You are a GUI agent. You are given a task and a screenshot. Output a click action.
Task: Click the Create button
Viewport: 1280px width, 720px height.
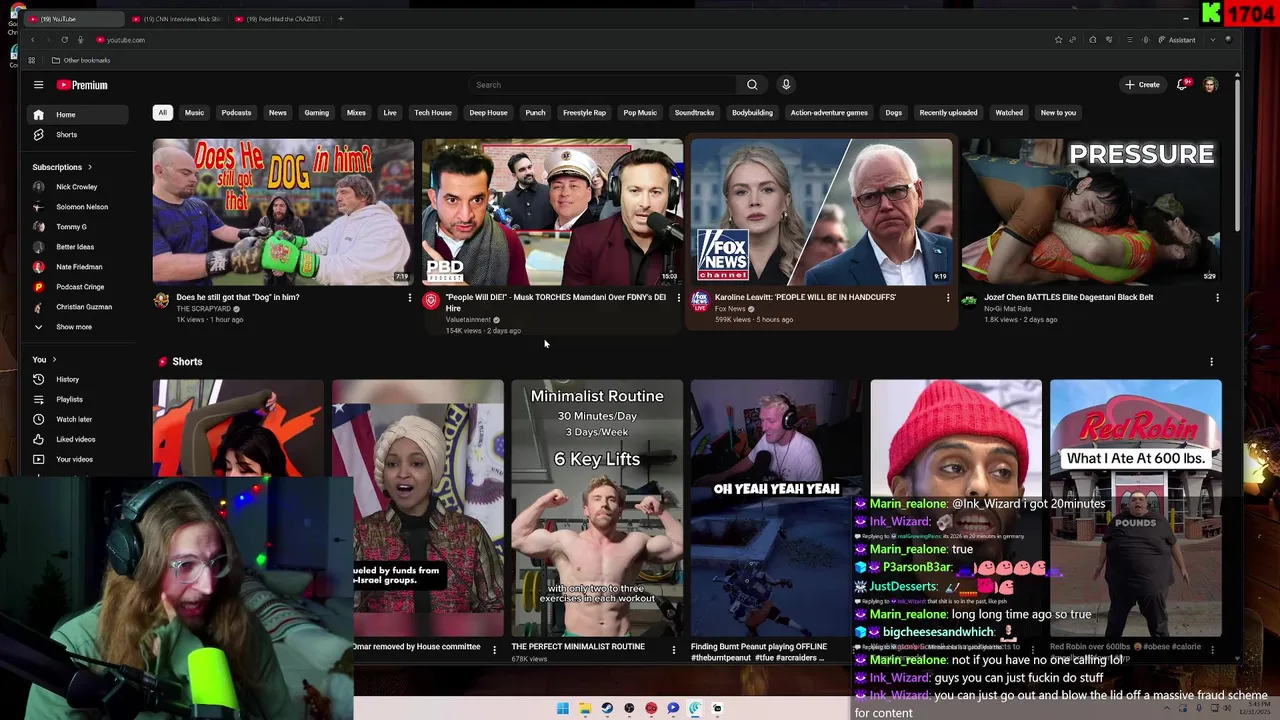tap(1142, 85)
